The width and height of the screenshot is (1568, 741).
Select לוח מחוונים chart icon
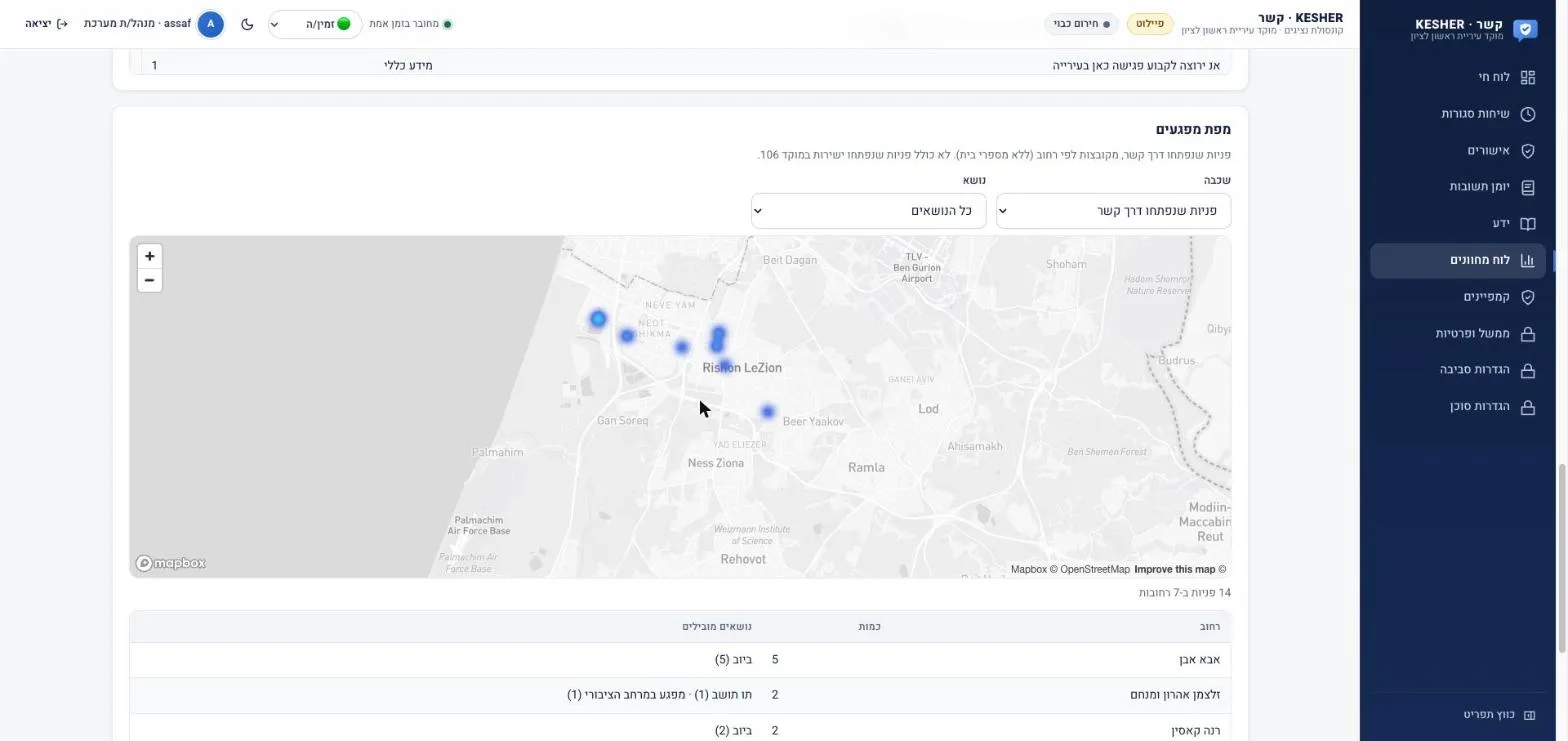pos(1527,260)
